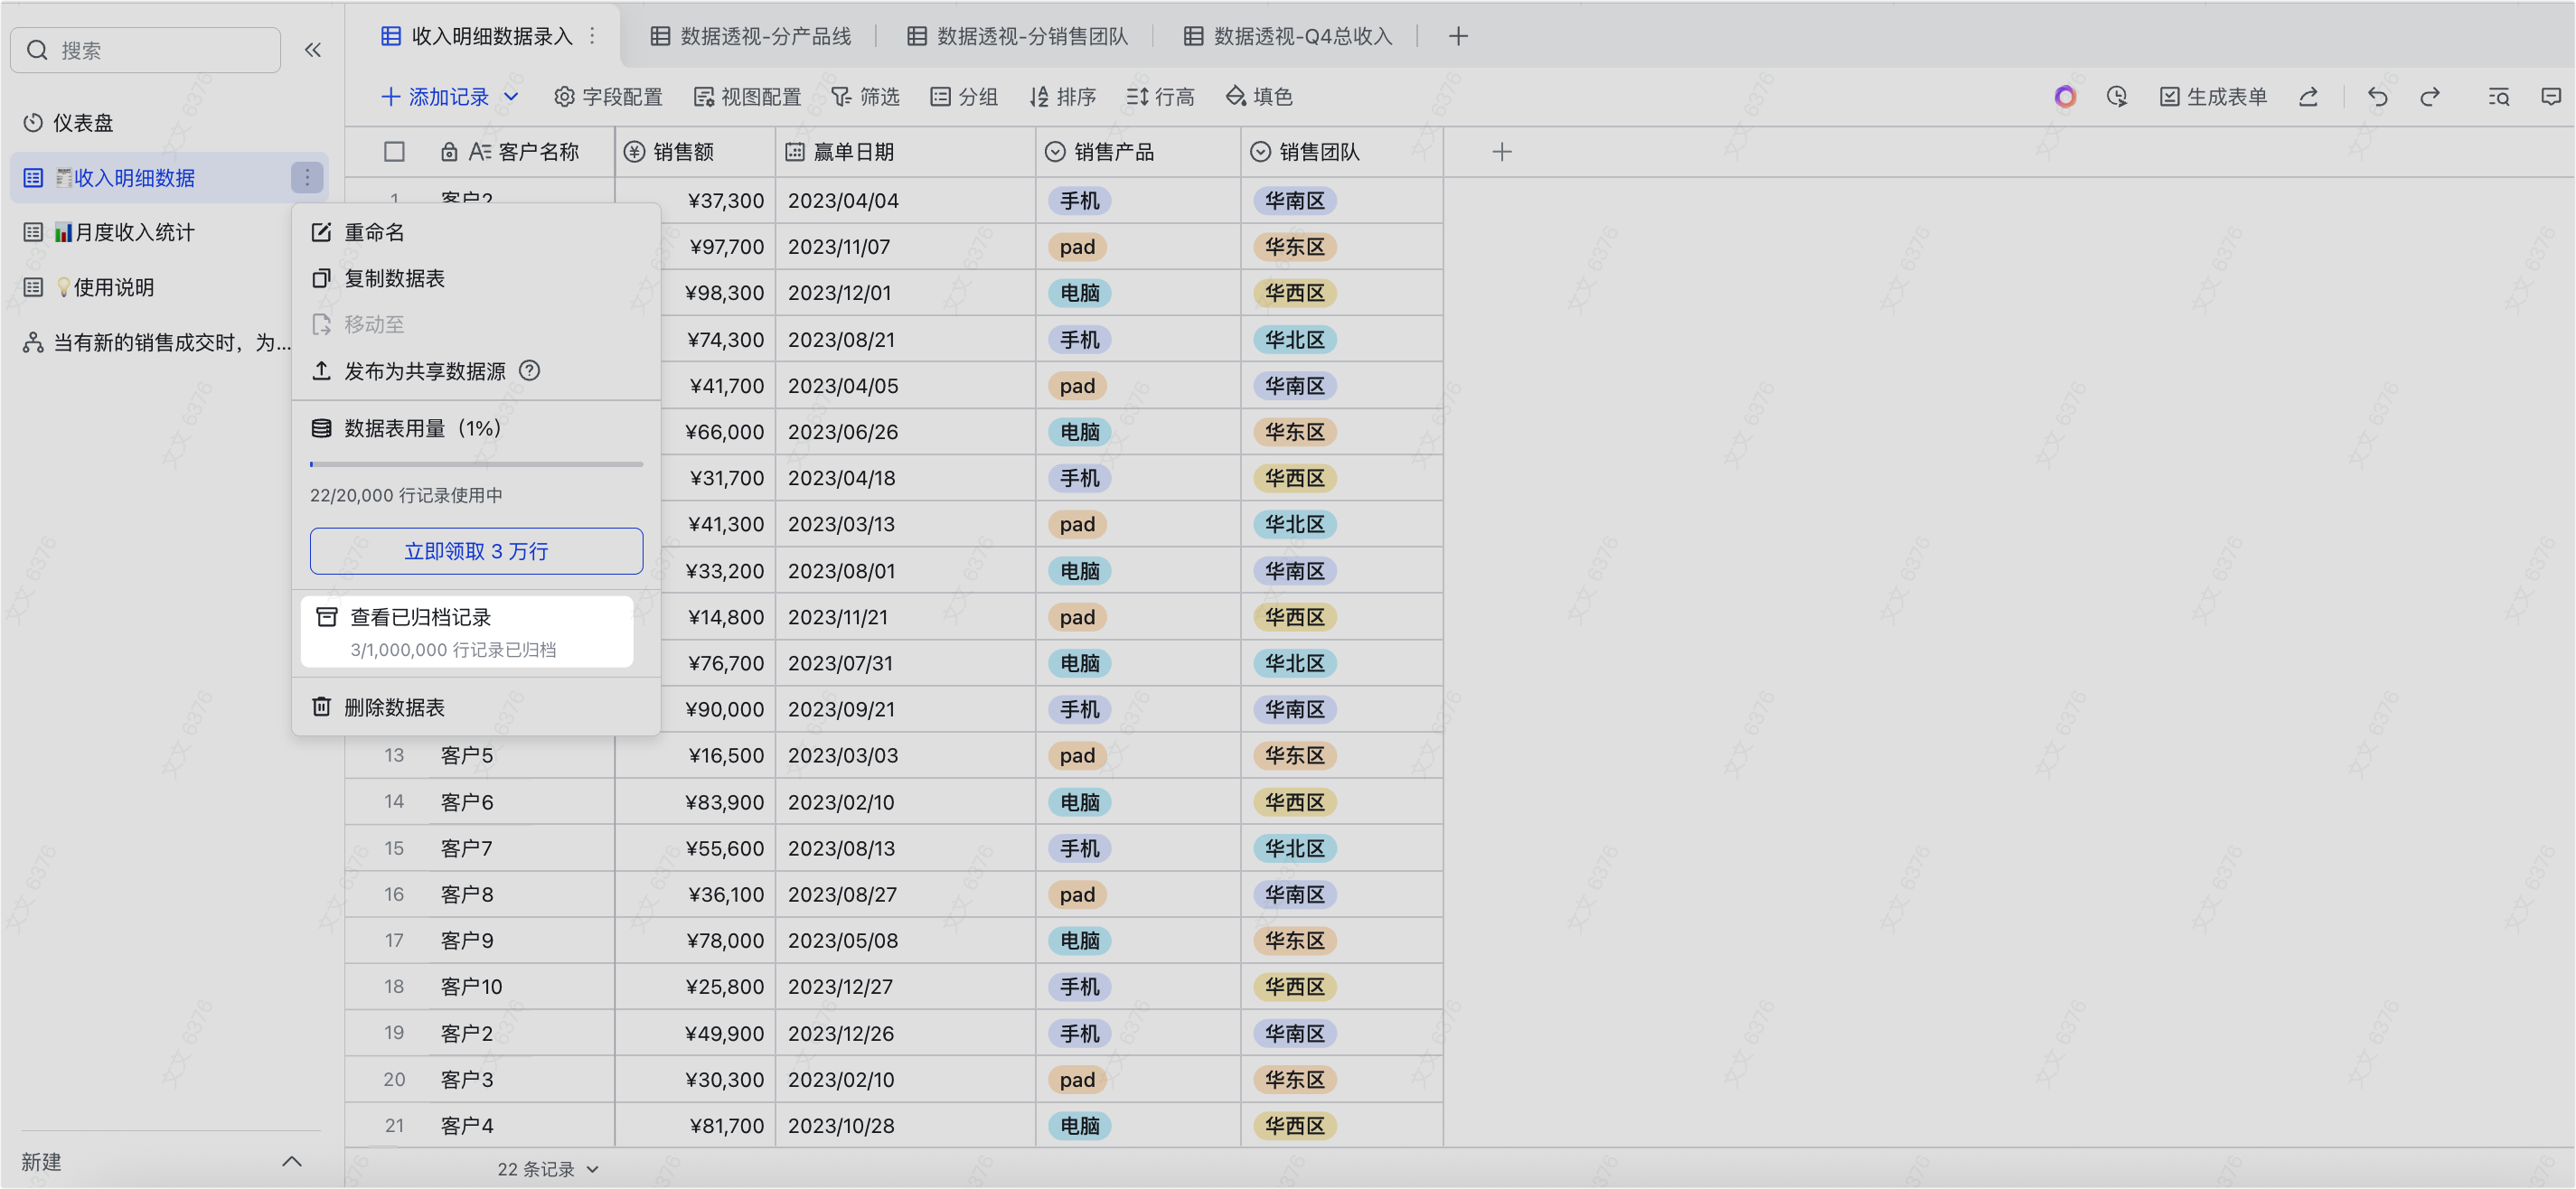The image size is (2576, 1189).
Task: Click row number 15
Action: 394,848
